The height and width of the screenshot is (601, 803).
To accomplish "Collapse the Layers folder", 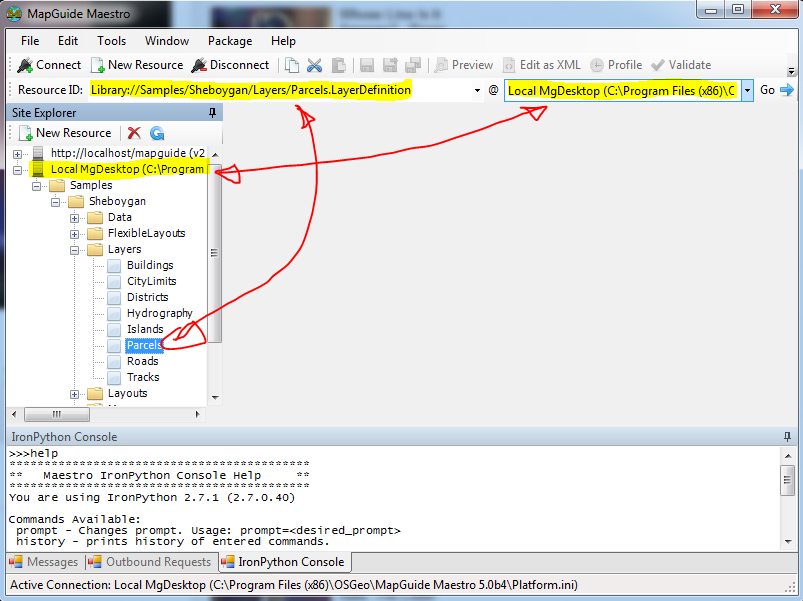I will [x=74, y=250].
